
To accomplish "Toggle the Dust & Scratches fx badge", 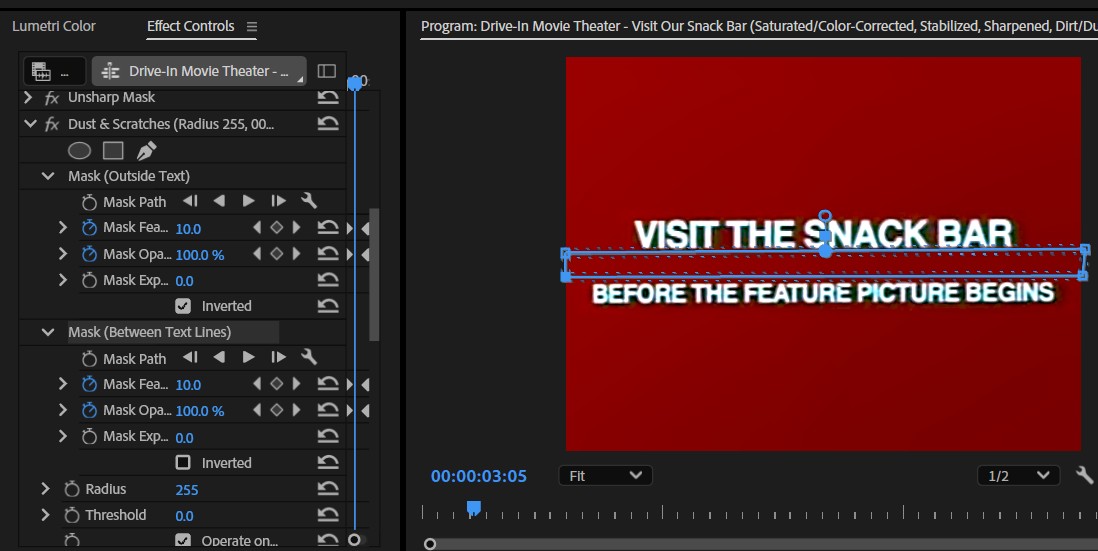I will tap(52, 125).
